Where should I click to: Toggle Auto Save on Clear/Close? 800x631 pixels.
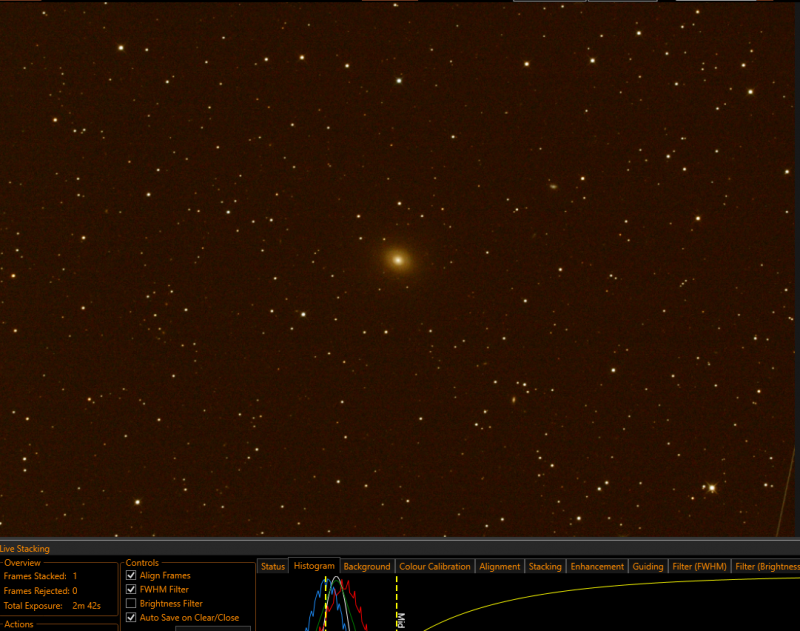(x=131, y=617)
